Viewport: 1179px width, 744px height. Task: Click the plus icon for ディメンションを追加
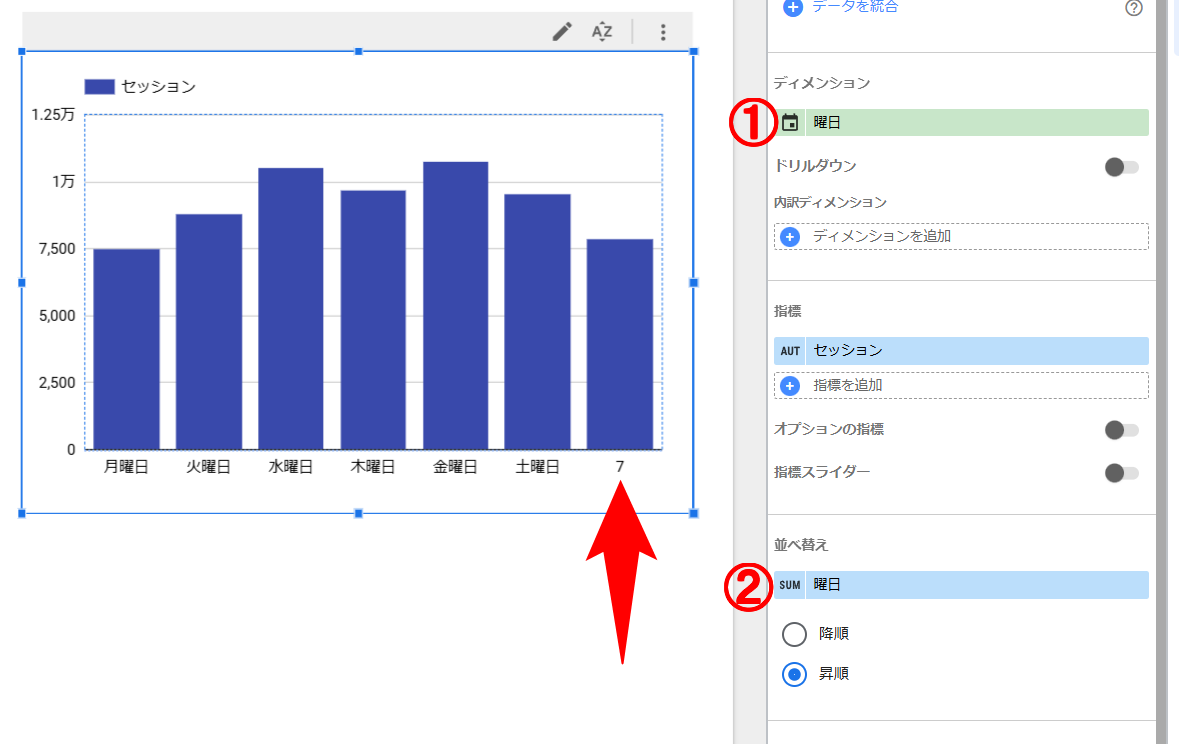790,237
